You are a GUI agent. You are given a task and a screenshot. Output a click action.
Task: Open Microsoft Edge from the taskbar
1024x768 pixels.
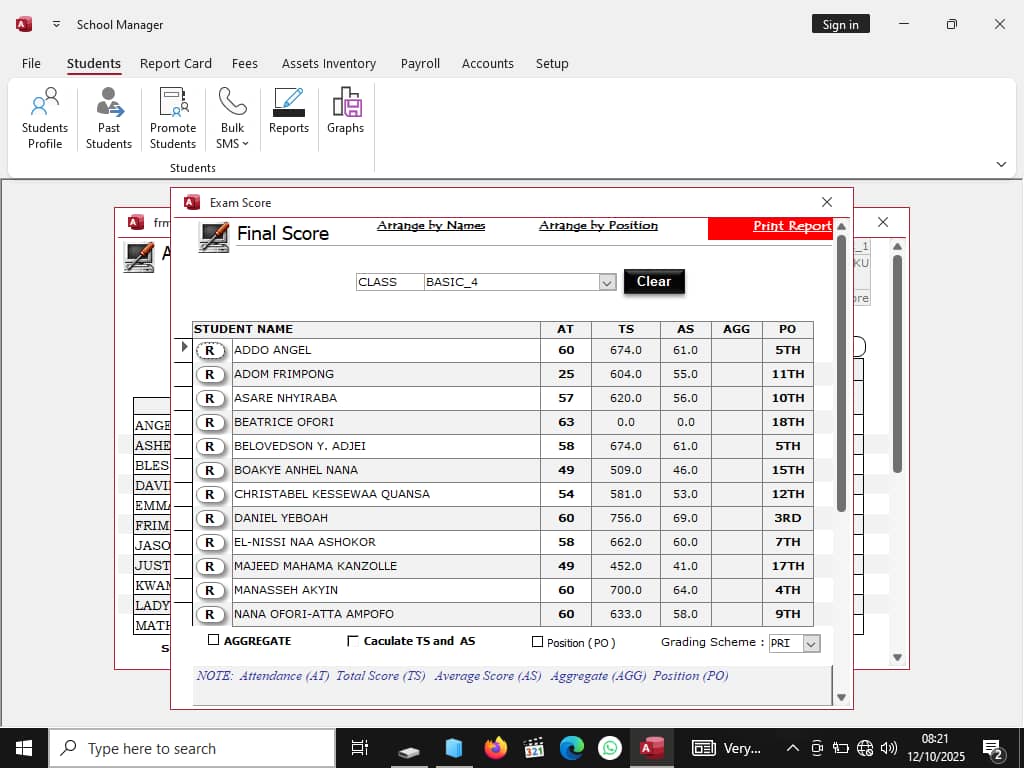pyautogui.click(x=571, y=748)
